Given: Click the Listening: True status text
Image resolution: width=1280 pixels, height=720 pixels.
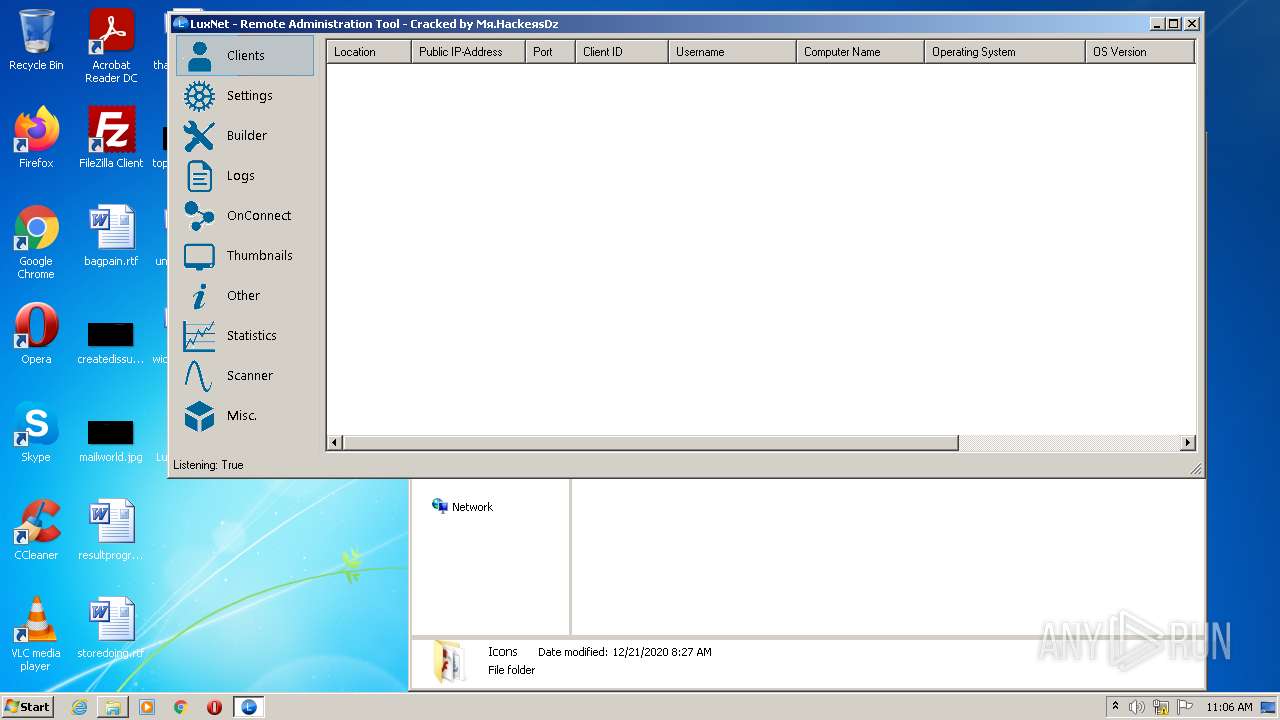Looking at the screenshot, I should (208, 465).
